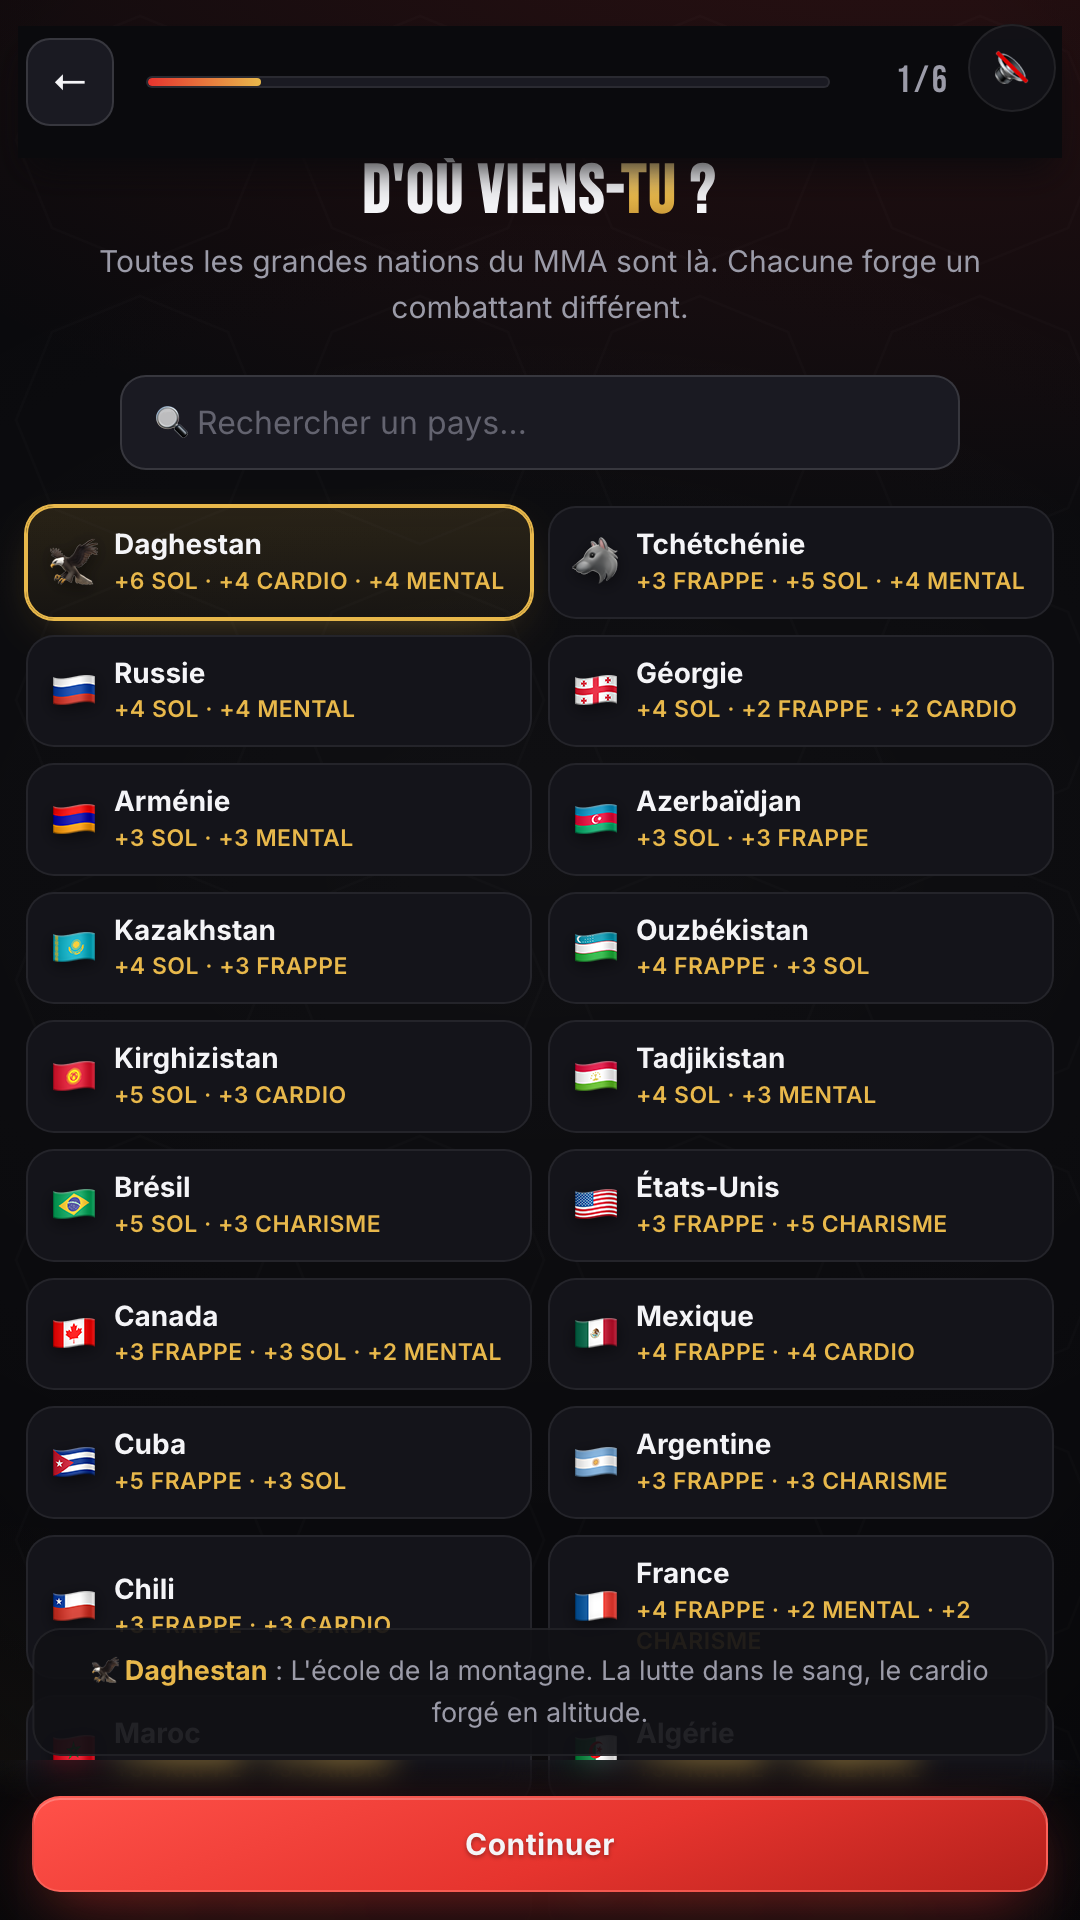Screen dimensions: 1080x1920
Task: Pick the Canada country card
Action: coord(279,1334)
